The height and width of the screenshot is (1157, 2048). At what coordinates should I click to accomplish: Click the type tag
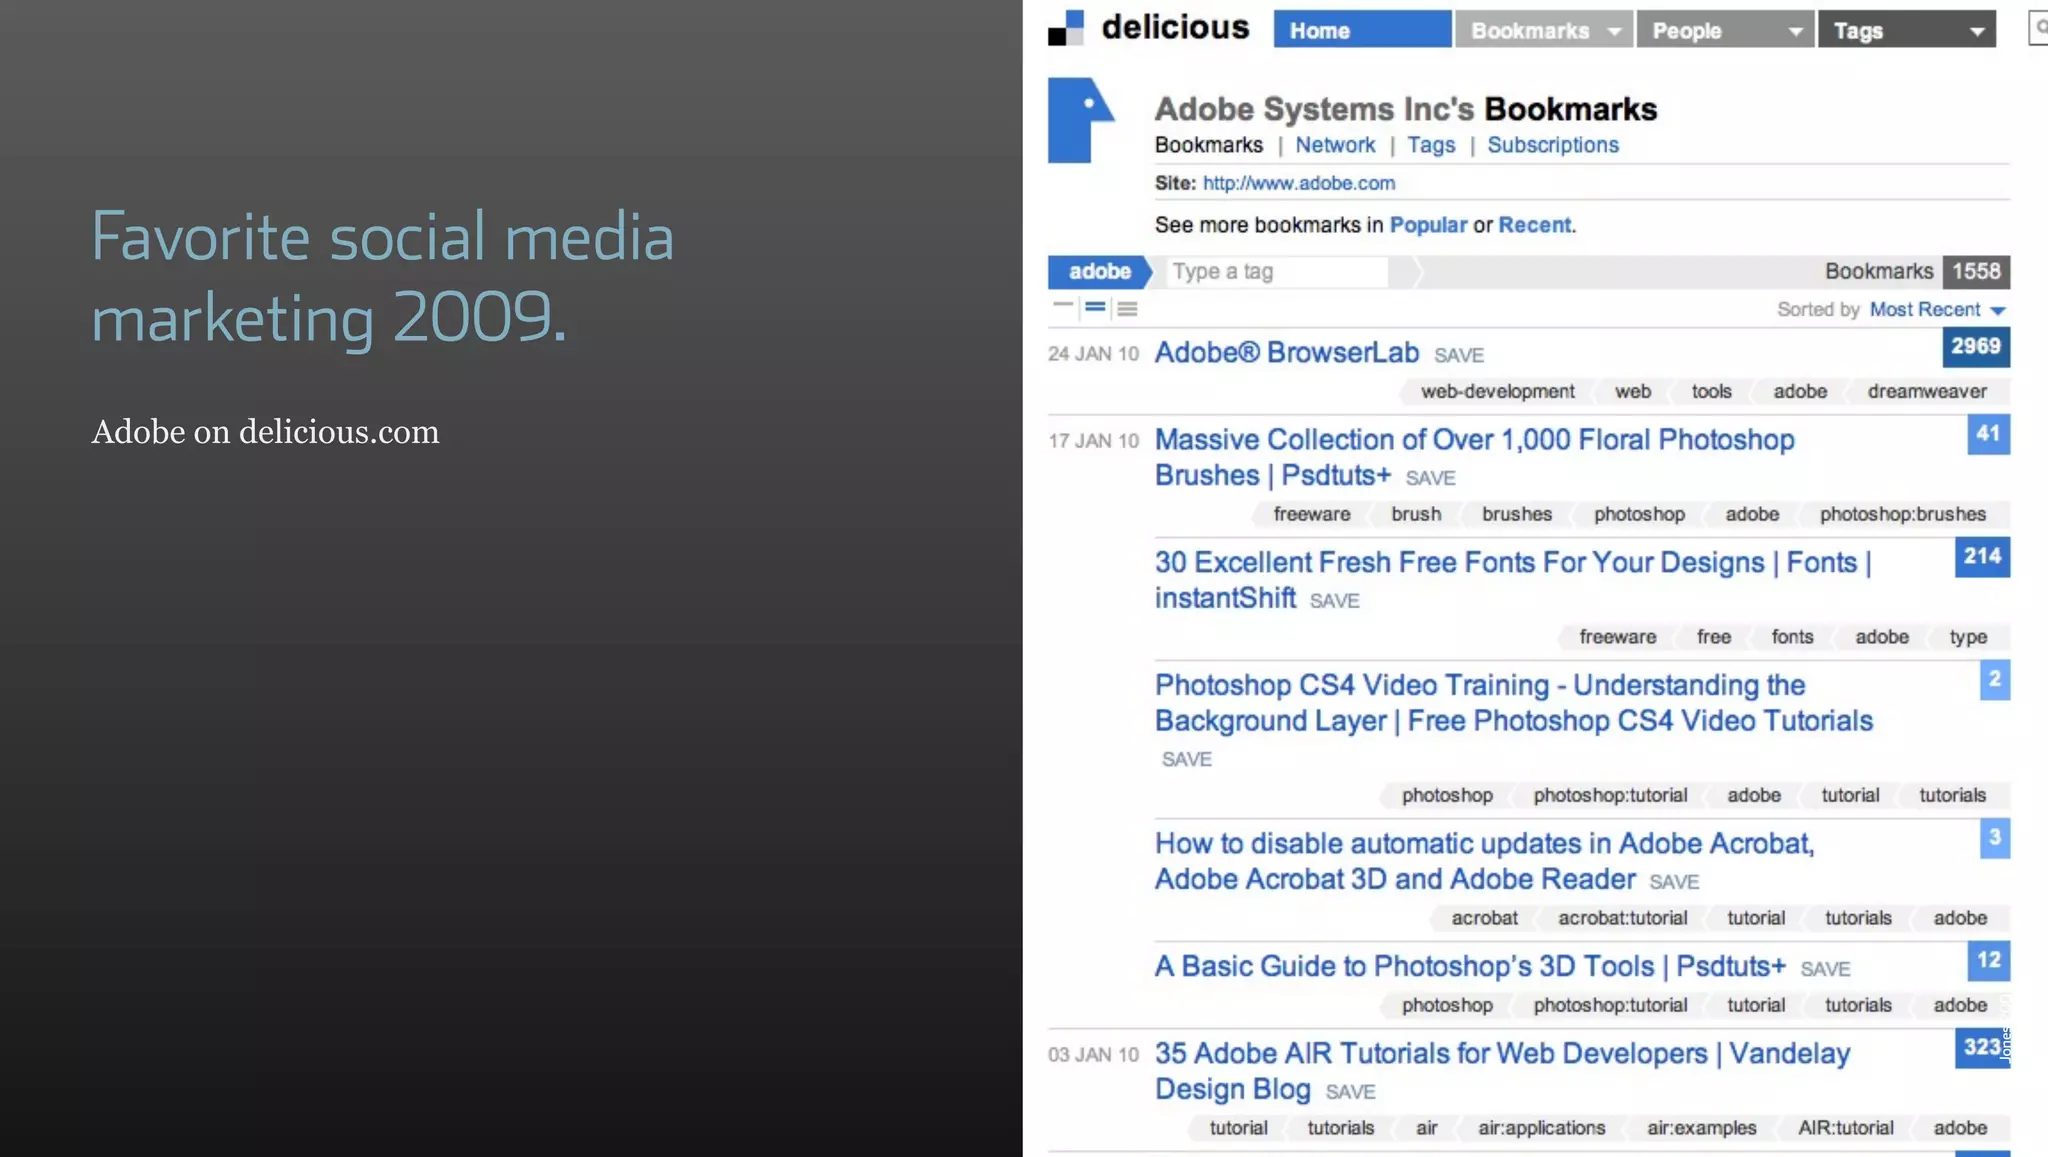tap(1968, 638)
